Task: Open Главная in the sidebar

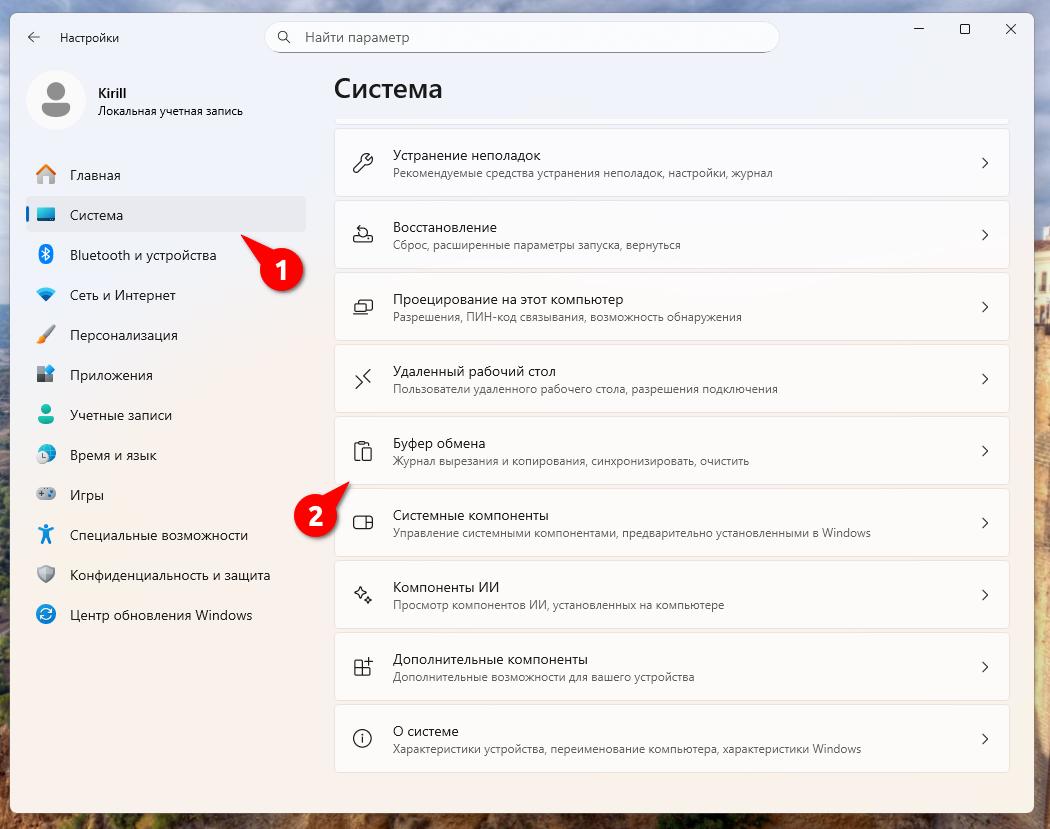Action: pyautogui.click(x=95, y=175)
